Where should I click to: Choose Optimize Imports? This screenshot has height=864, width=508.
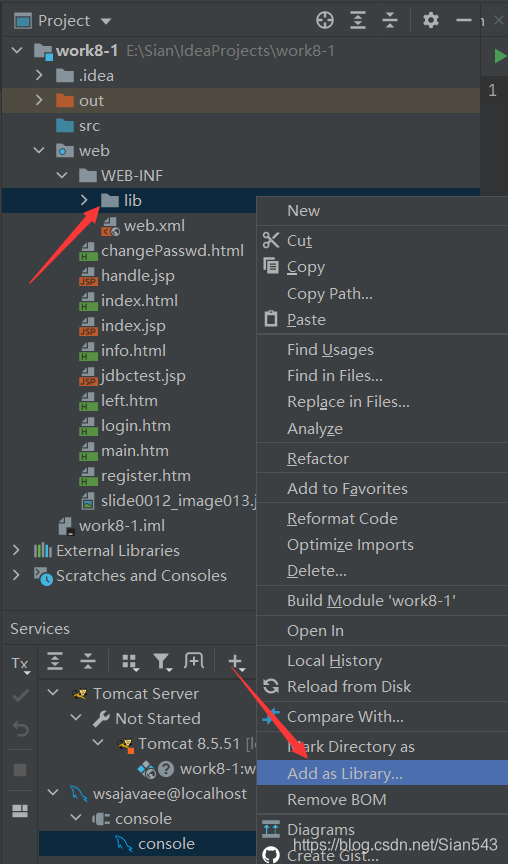(382, 544)
